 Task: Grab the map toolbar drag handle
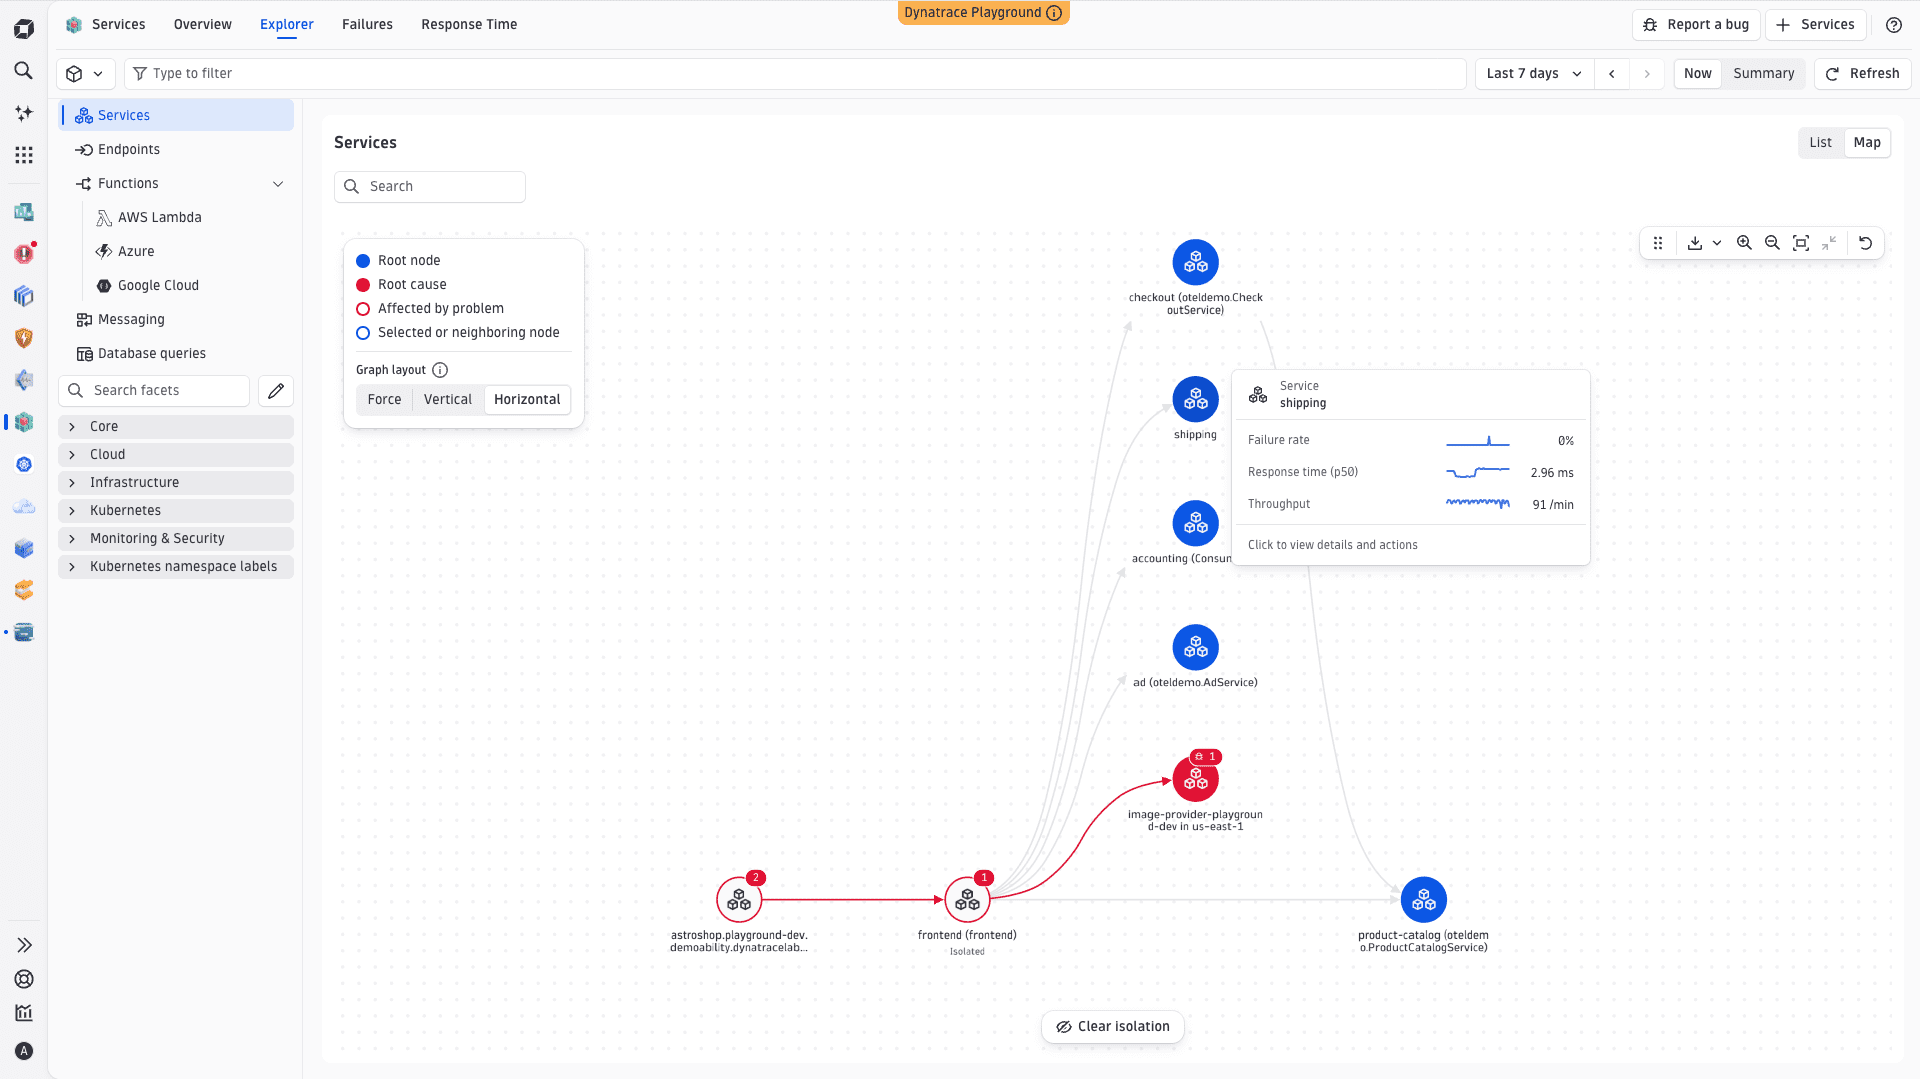1658,243
